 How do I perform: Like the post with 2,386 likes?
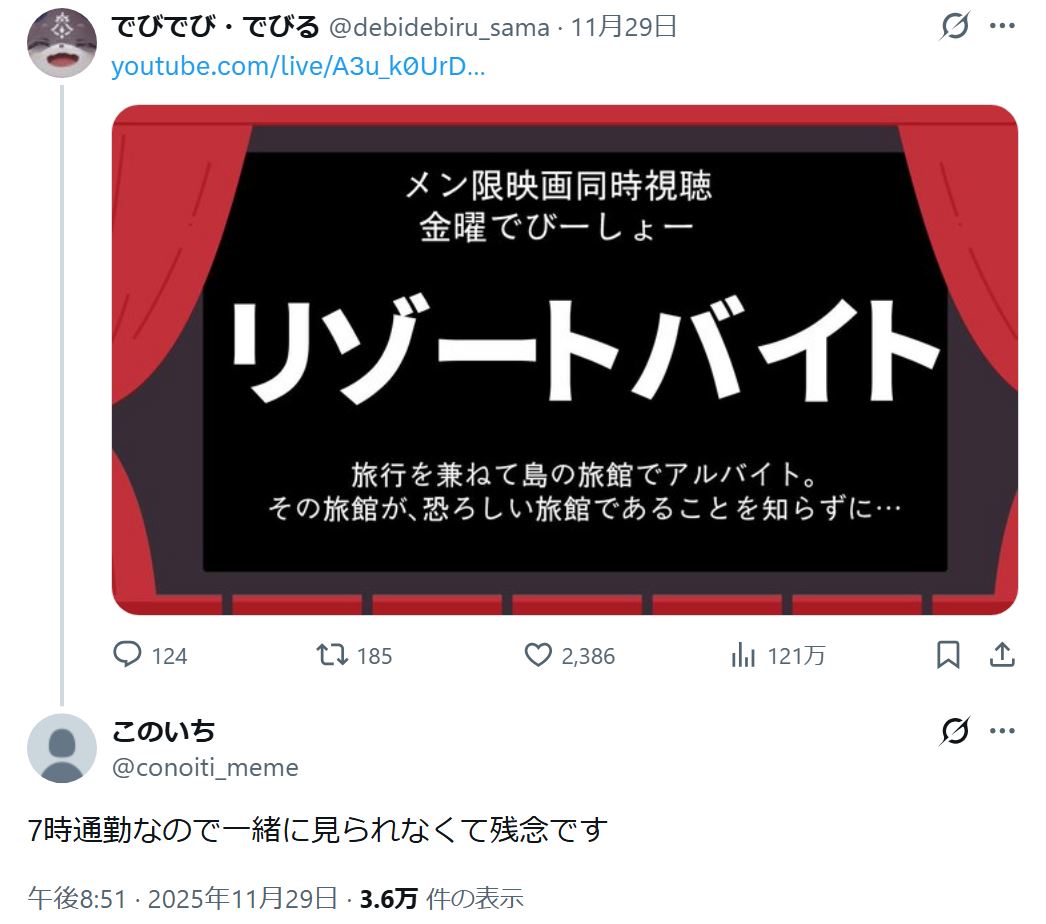[538, 654]
